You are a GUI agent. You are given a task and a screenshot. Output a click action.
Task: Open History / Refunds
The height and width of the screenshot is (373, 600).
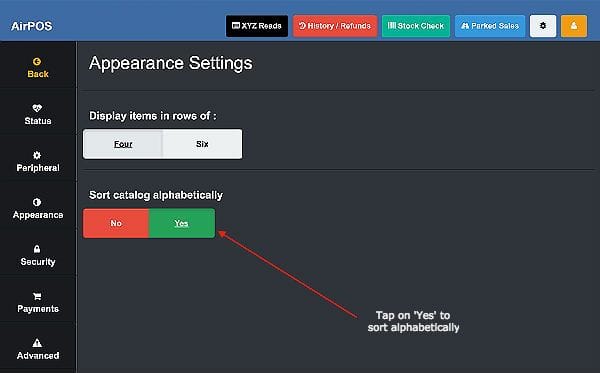[335, 26]
